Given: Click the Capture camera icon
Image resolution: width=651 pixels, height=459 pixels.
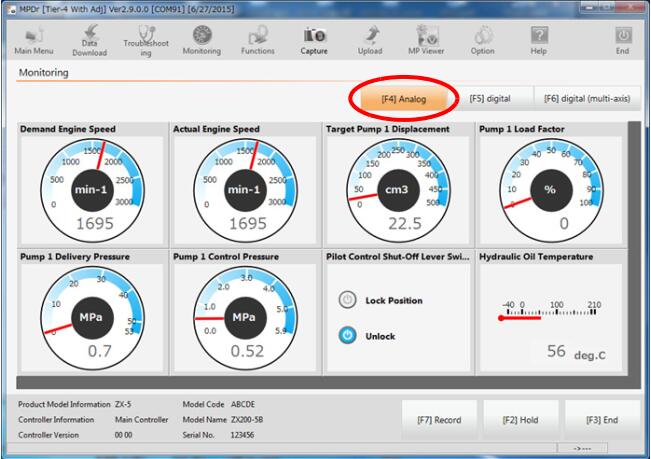Looking at the screenshot, I should click(314, 40).
